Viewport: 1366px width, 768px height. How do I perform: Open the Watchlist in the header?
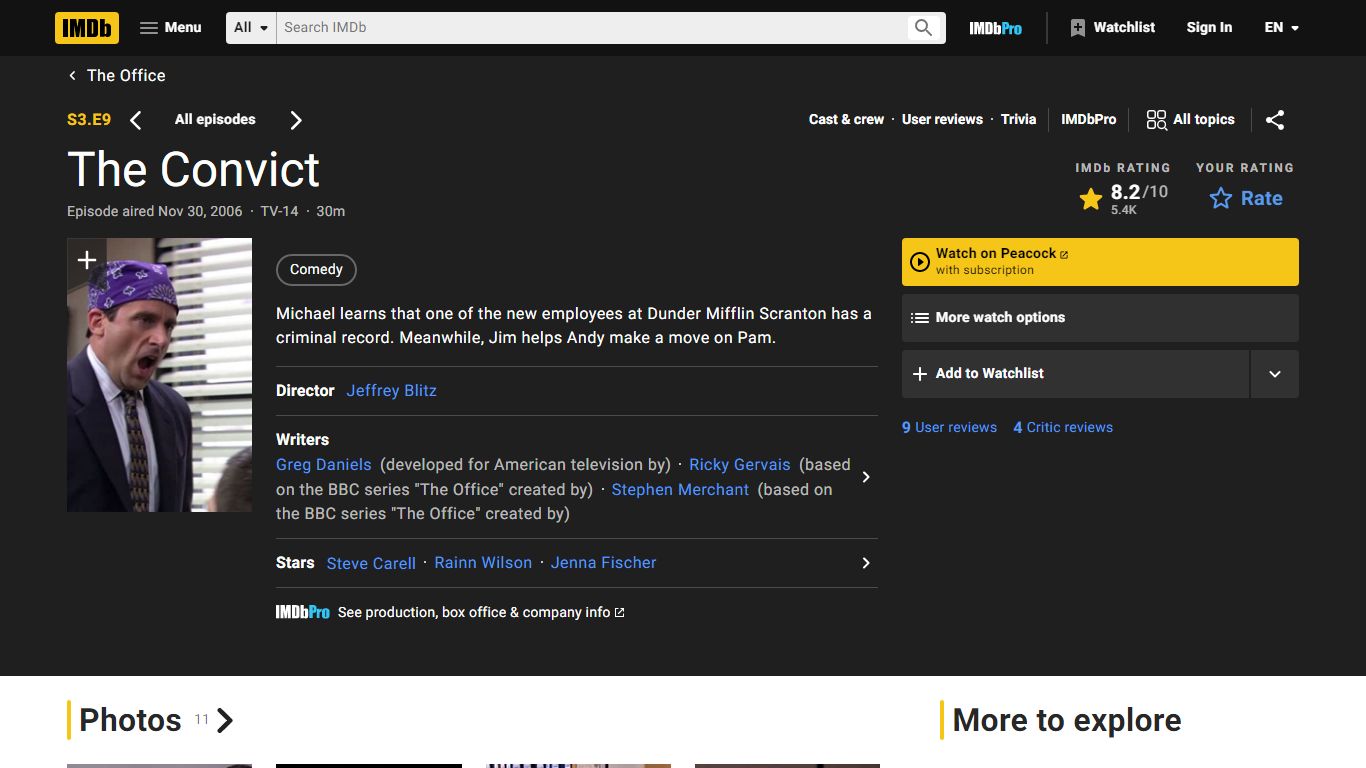(x=1112, y=28)
